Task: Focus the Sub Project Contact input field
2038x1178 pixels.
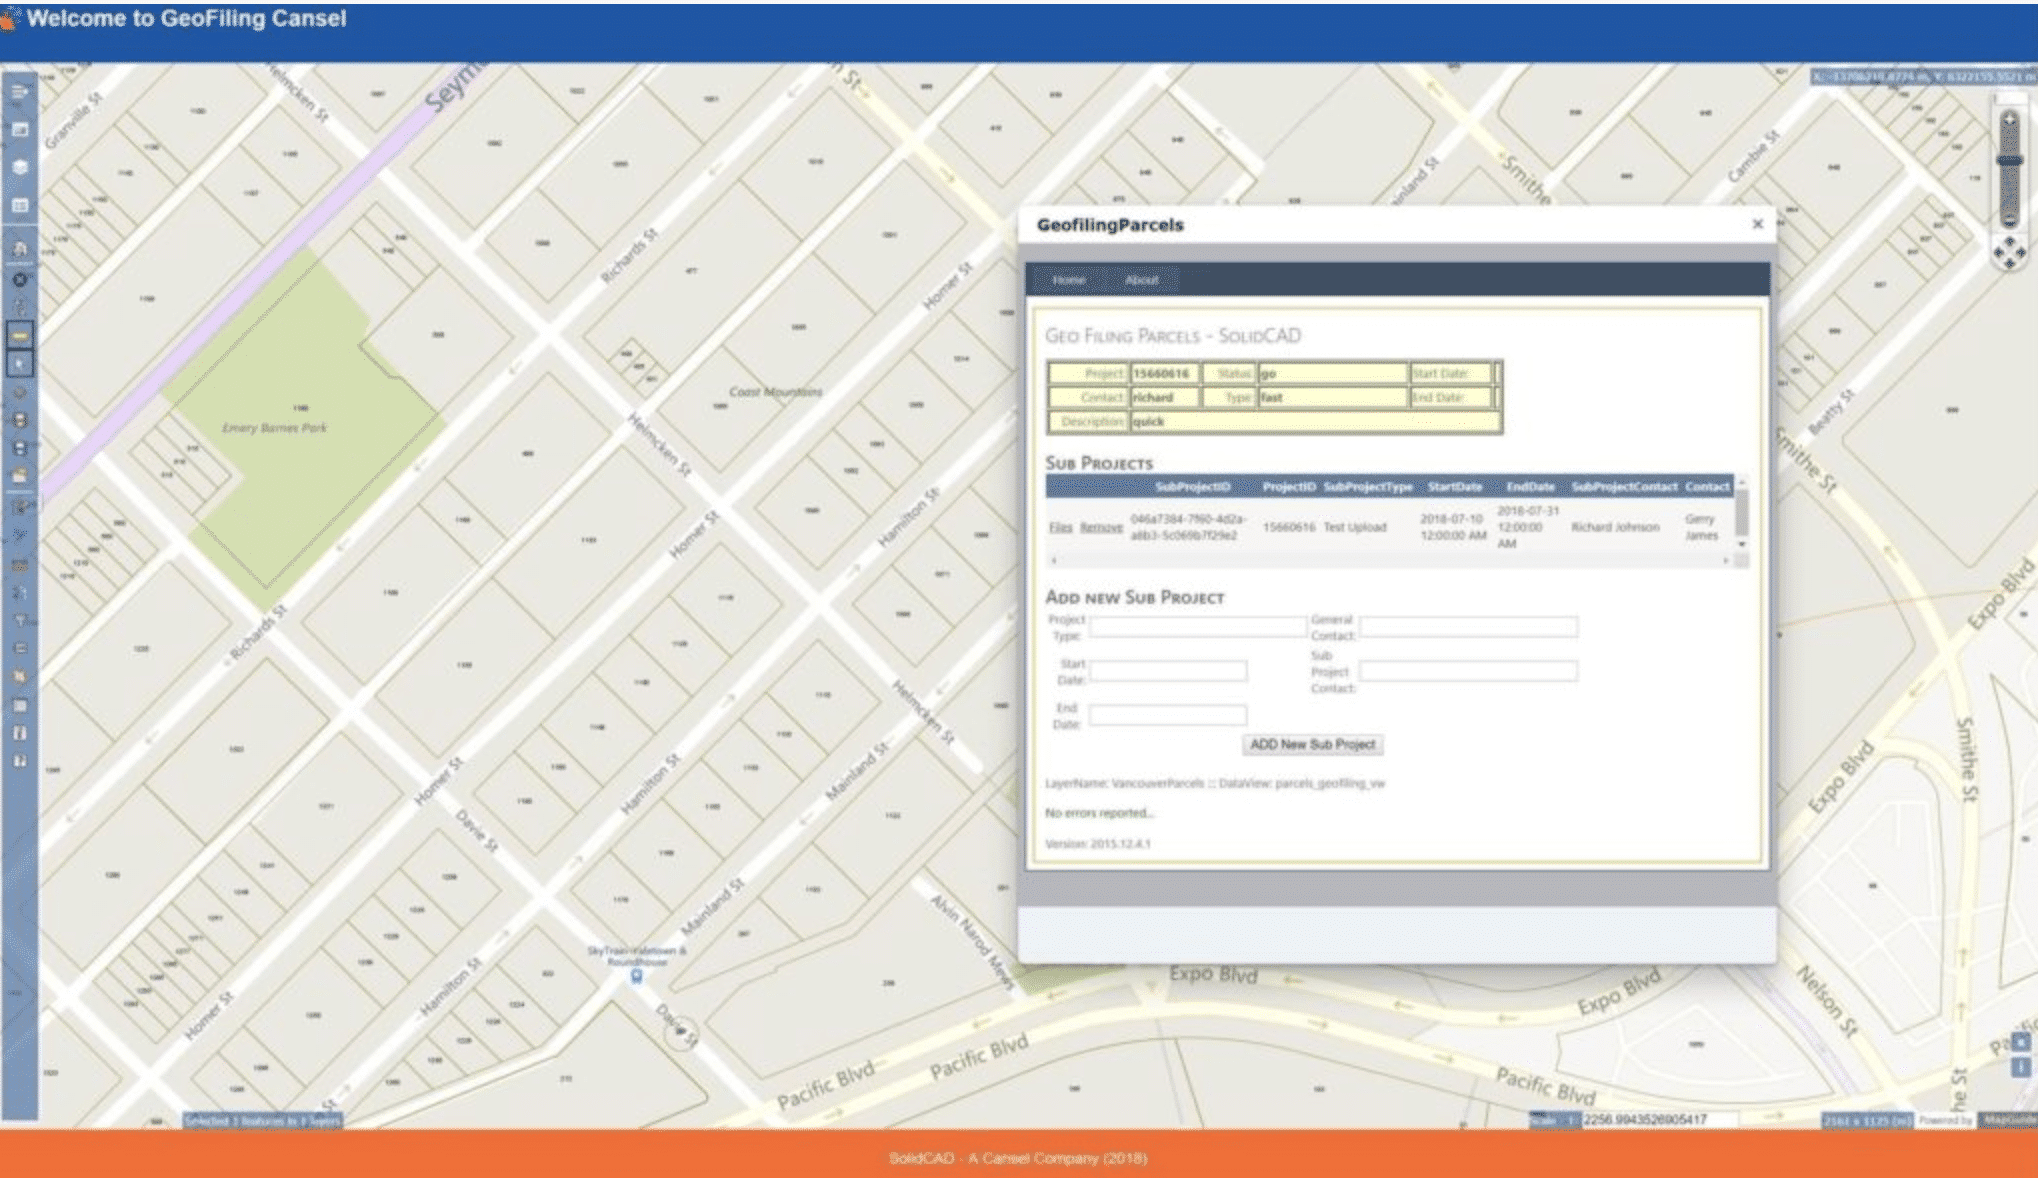Action: 1468,670
